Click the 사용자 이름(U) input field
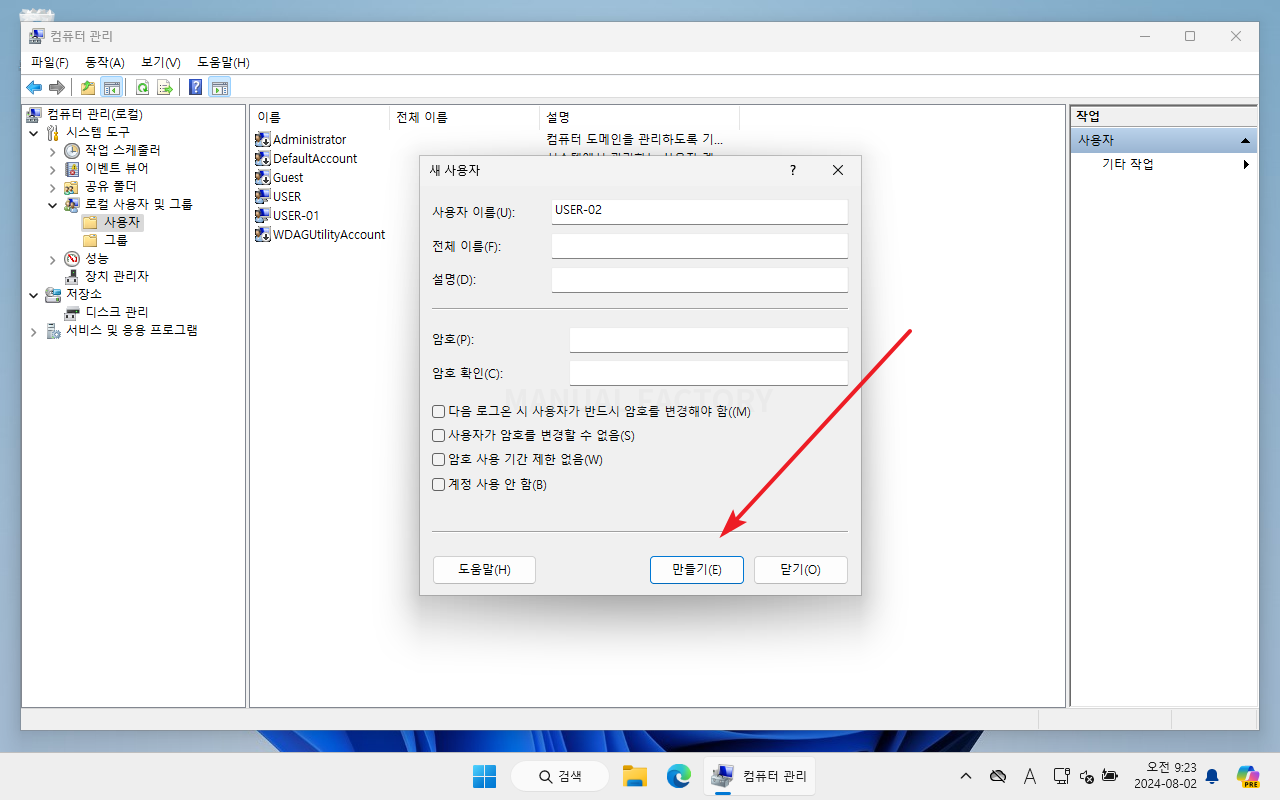The height and width of the screenshot is (800, 1280). pos(699,211)
